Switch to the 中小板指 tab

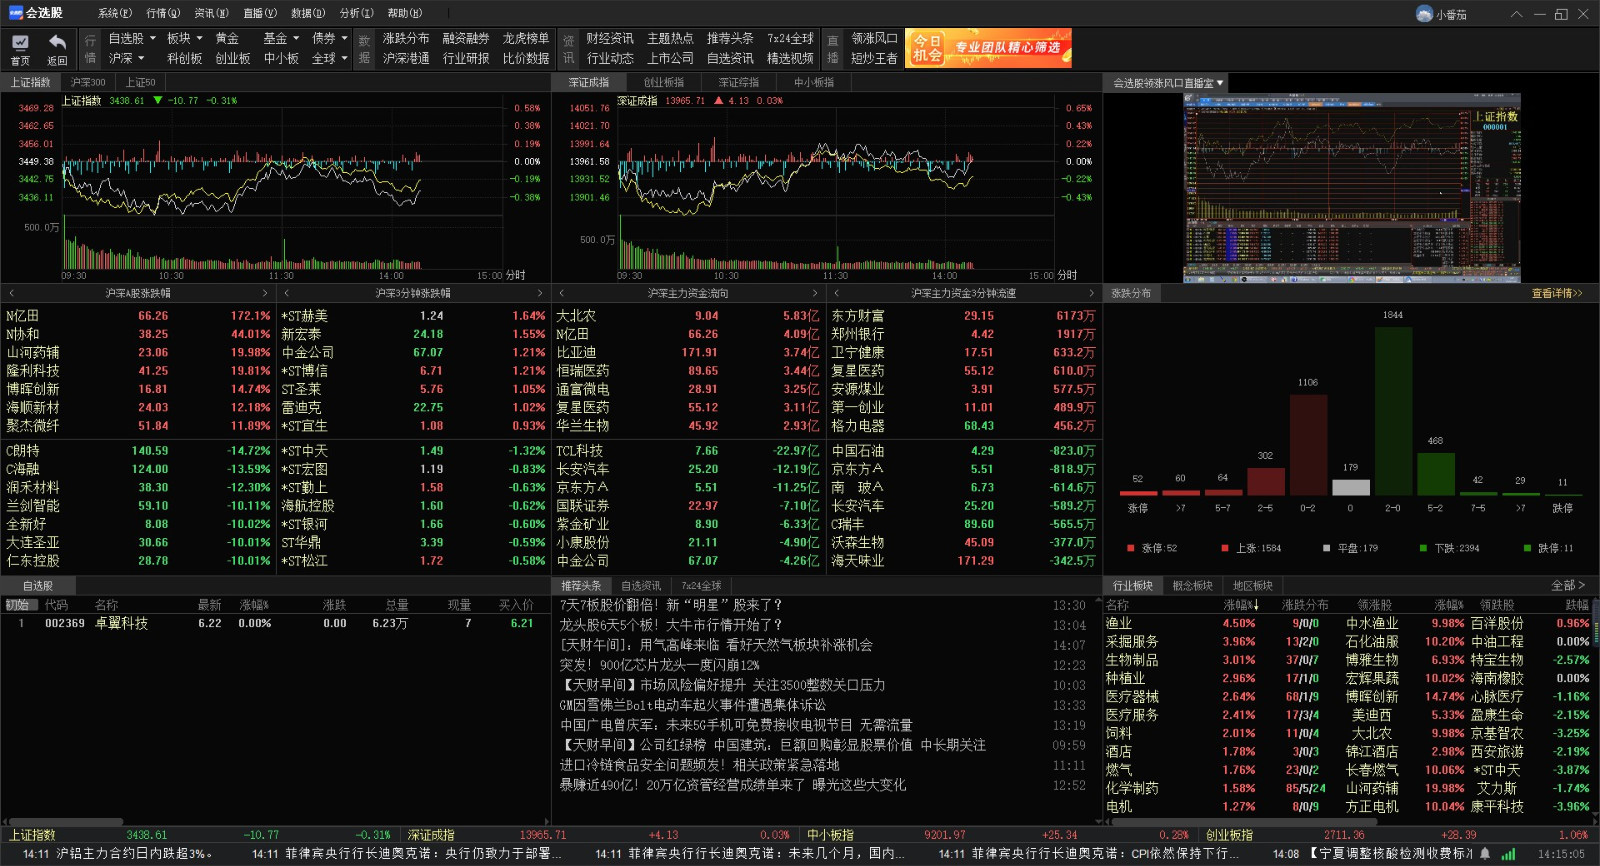[x=814, y=82]
